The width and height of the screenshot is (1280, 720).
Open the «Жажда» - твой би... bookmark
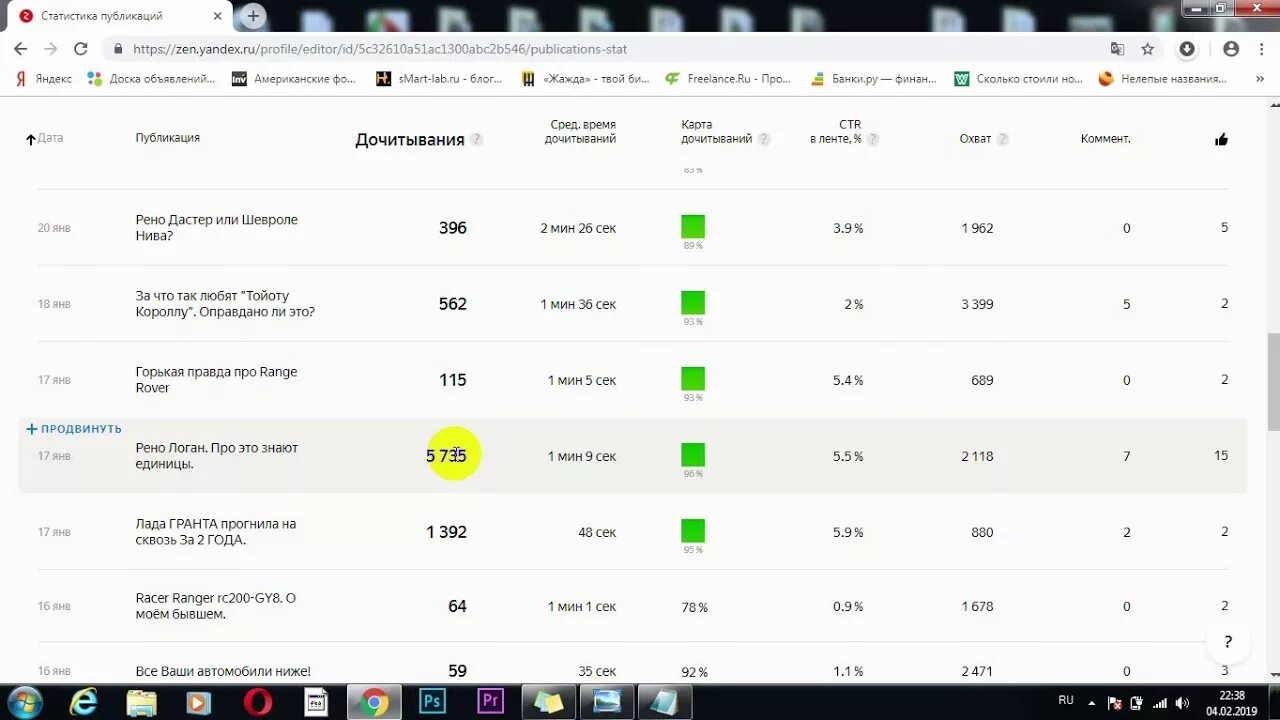point(585,79)
